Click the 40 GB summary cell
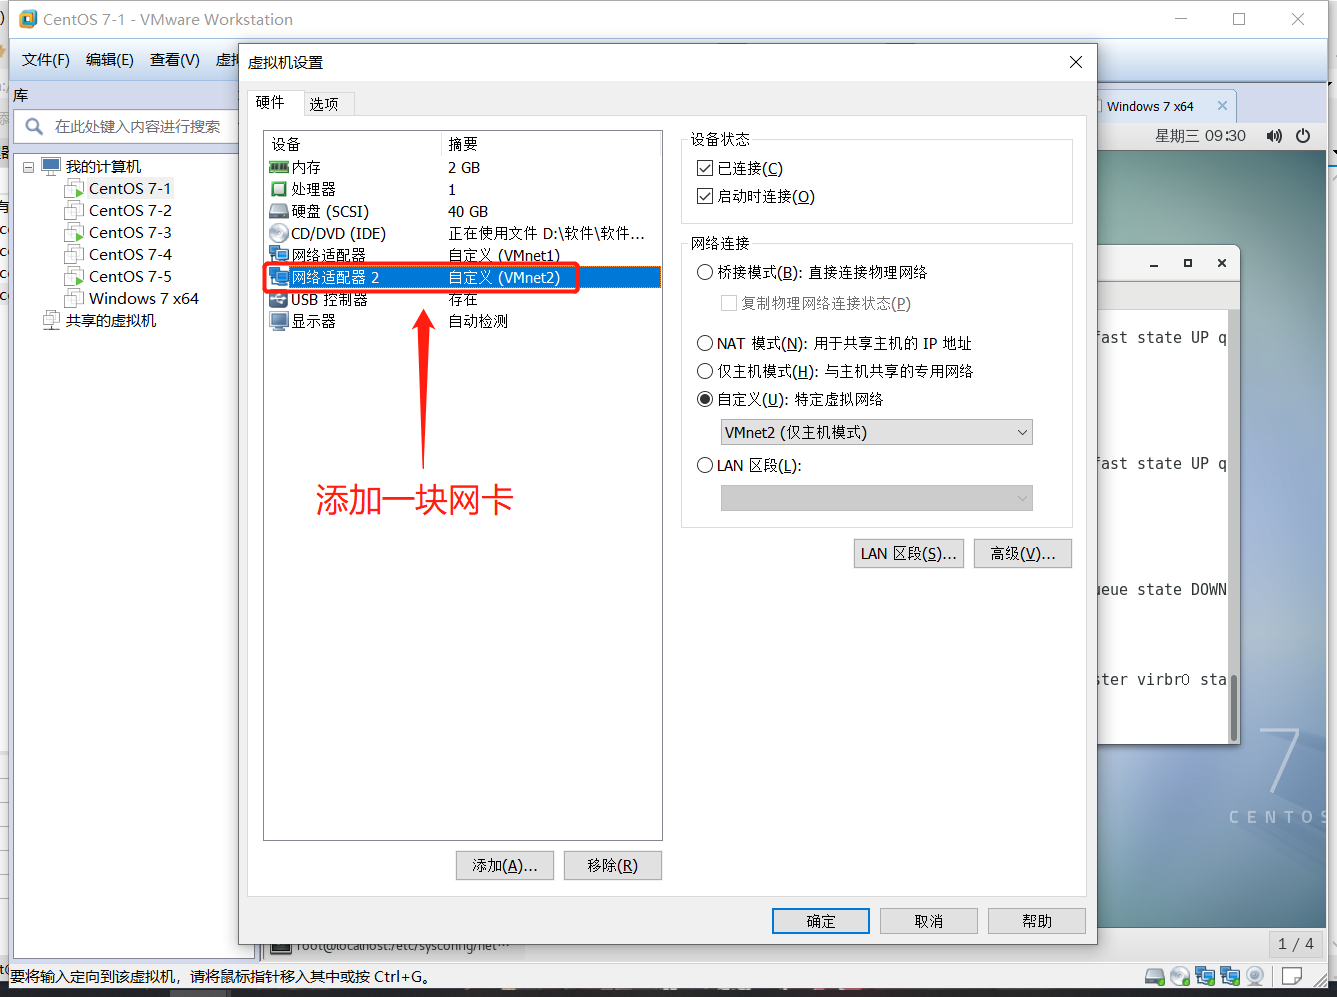Viewport: 1337px width, 997px height. [468, 211]
